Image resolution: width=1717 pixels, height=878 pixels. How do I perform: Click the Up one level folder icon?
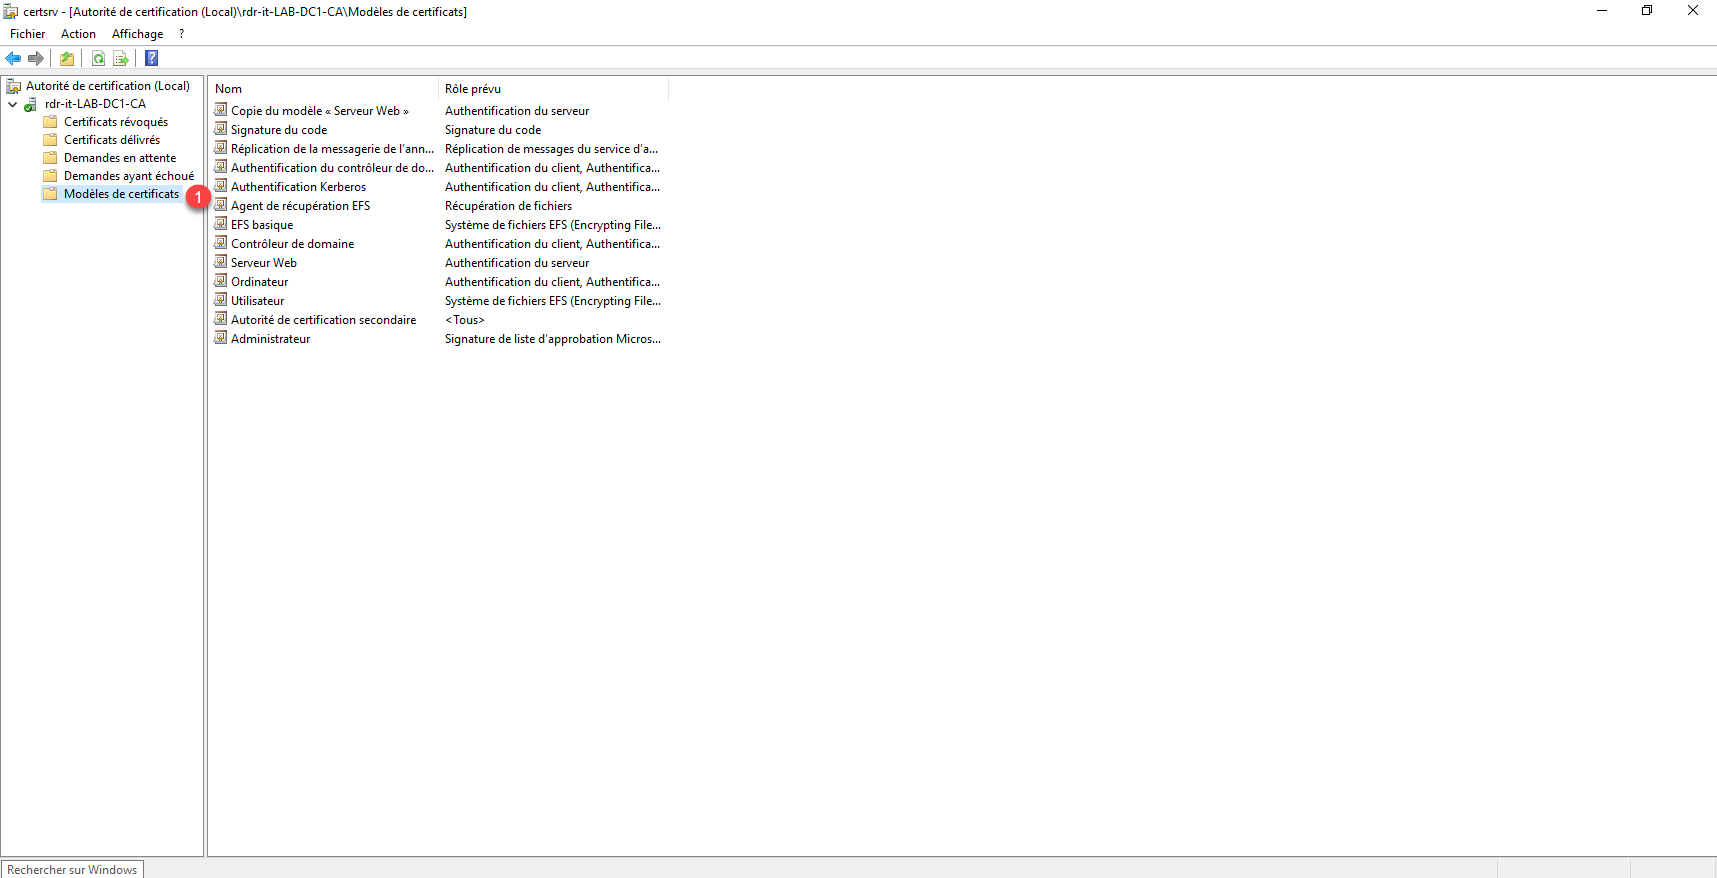tap(67, 58)
